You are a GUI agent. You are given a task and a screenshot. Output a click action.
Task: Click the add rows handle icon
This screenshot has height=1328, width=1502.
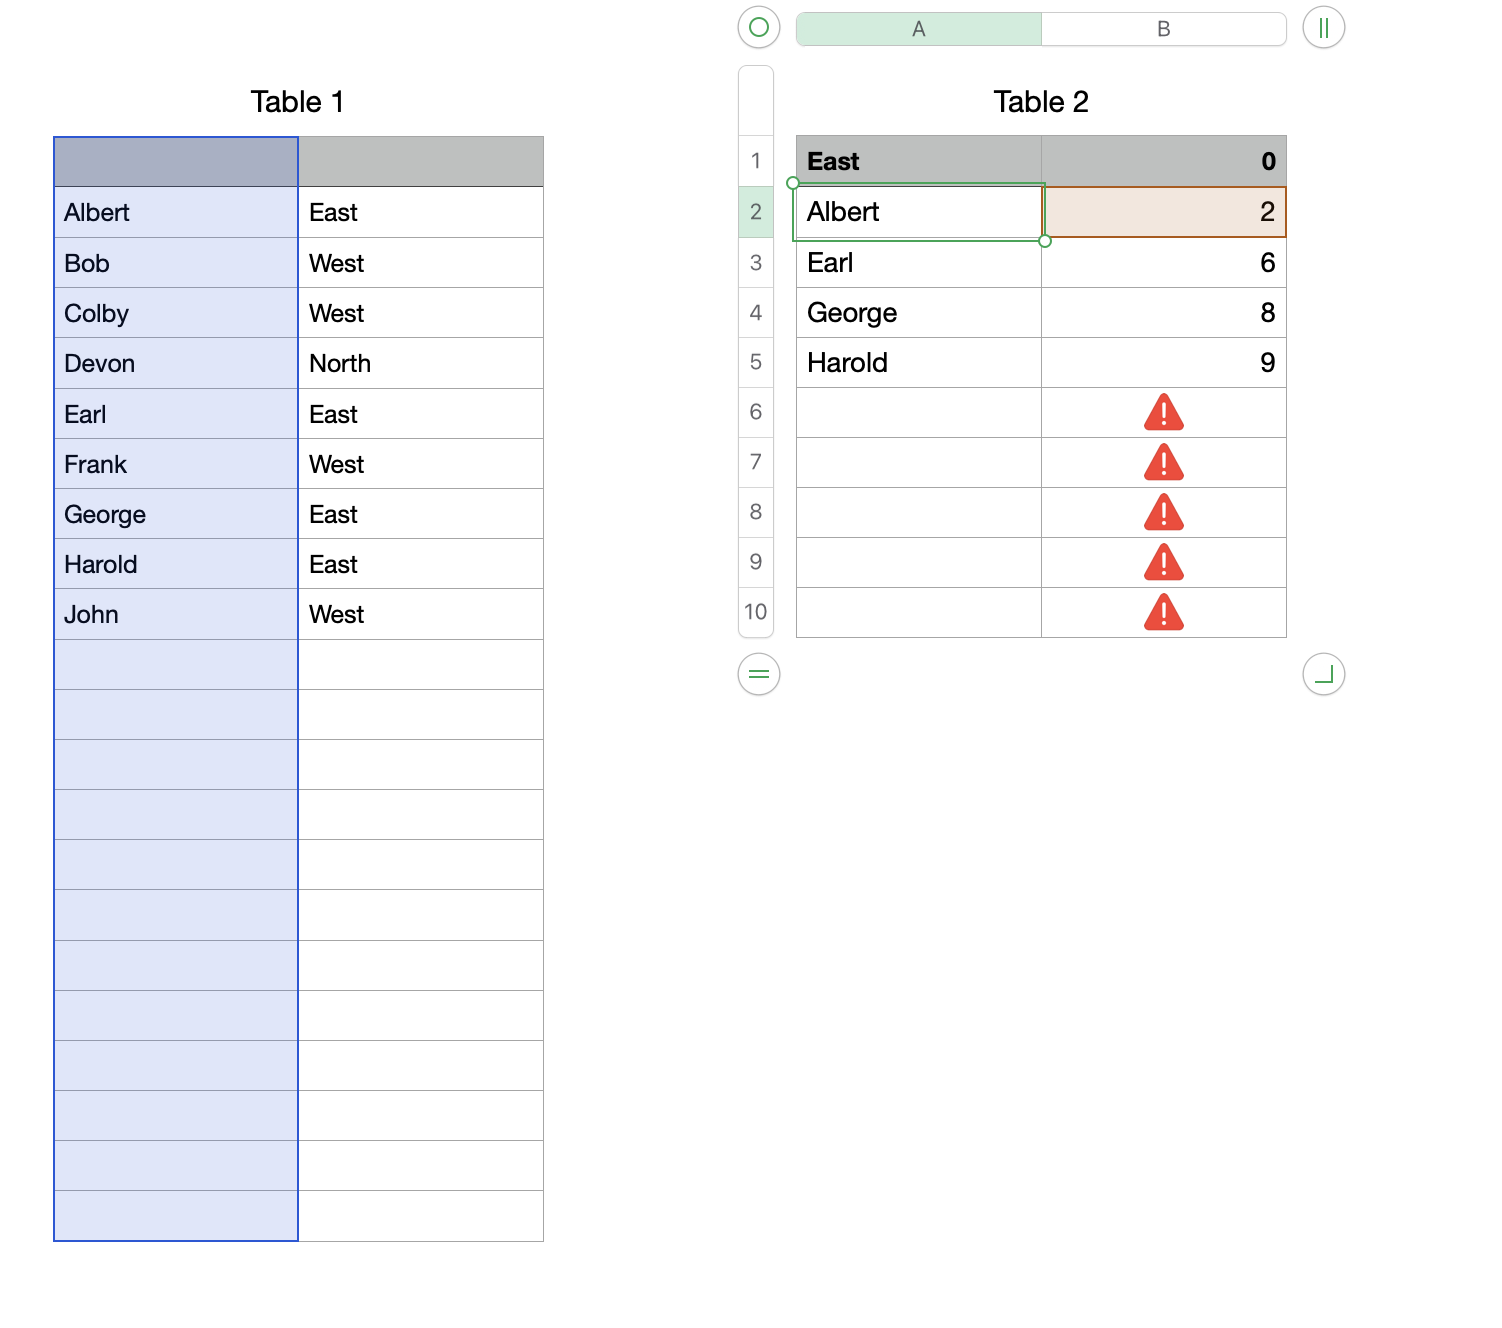(759, 674)
